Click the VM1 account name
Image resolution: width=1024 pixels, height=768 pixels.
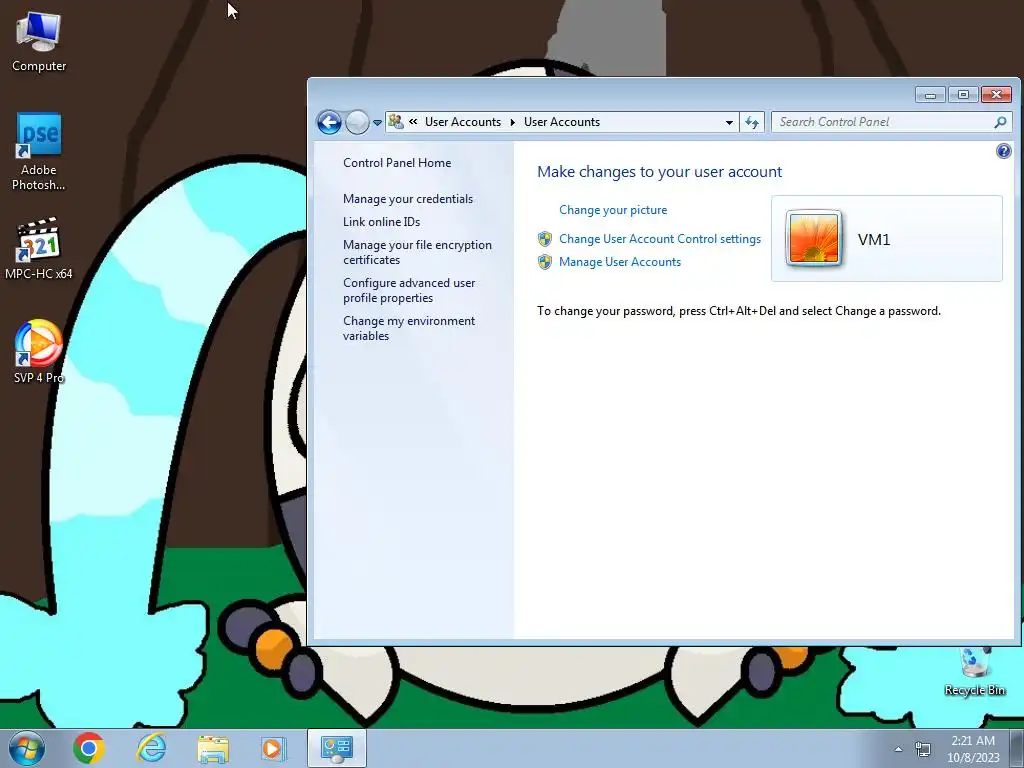pyautogui.click(x=874, y=240)
